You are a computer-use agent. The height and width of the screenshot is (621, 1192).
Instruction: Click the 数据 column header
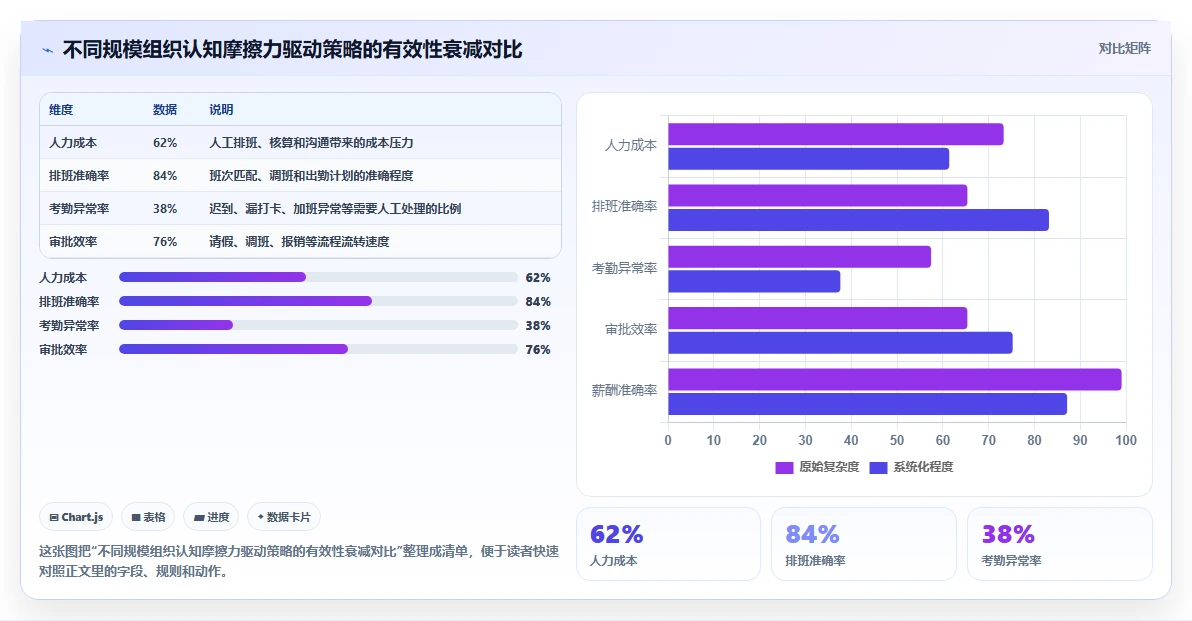coord(165,109)
